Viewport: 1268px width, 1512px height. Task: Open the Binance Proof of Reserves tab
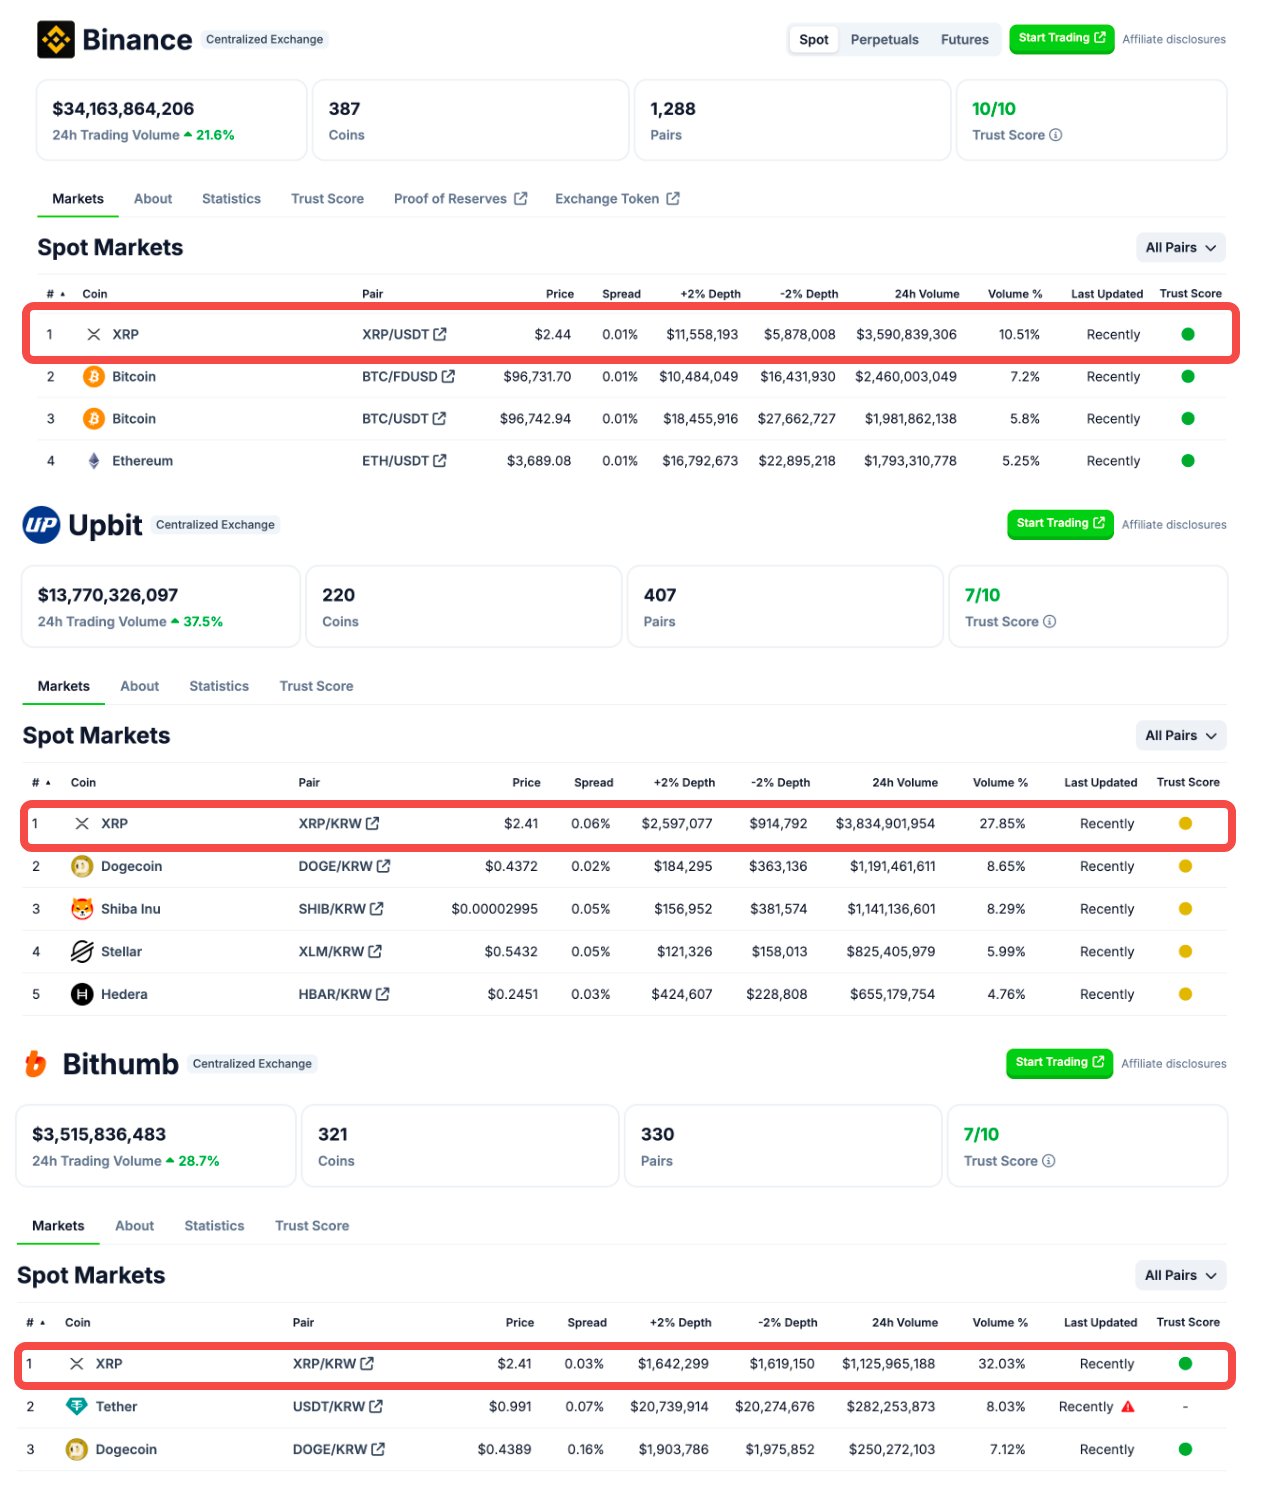pyautogui.click(x=460, y=199)
